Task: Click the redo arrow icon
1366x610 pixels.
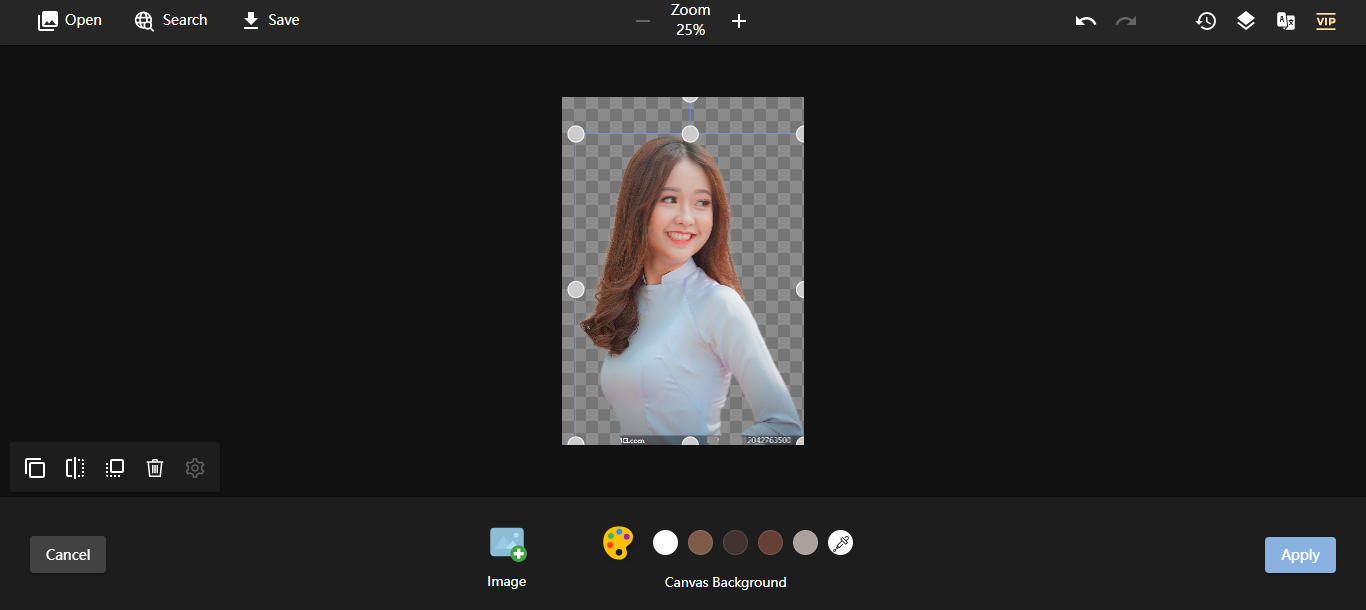Action: click(x=1126, y=21)
